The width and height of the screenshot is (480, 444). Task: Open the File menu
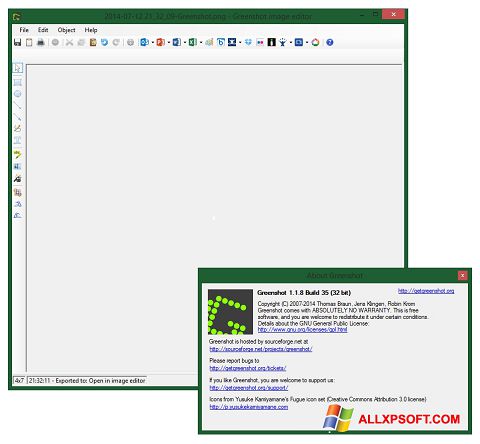click(x=24, y=30)
